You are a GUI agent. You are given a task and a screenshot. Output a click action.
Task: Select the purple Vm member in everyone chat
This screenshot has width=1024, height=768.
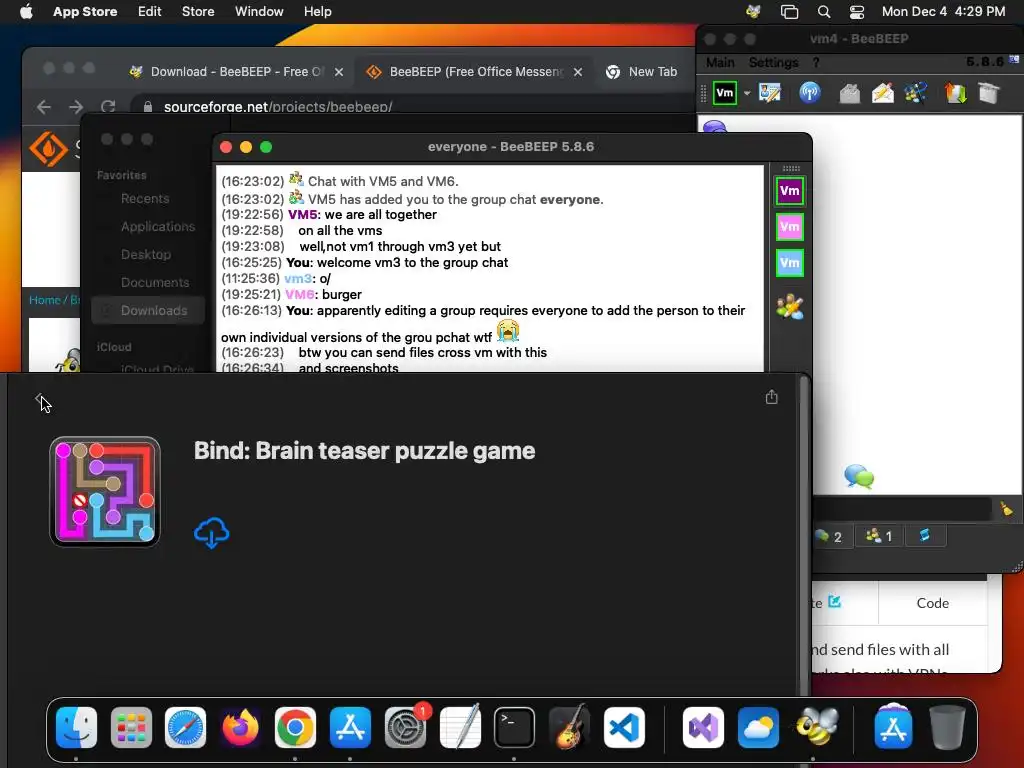790,191
